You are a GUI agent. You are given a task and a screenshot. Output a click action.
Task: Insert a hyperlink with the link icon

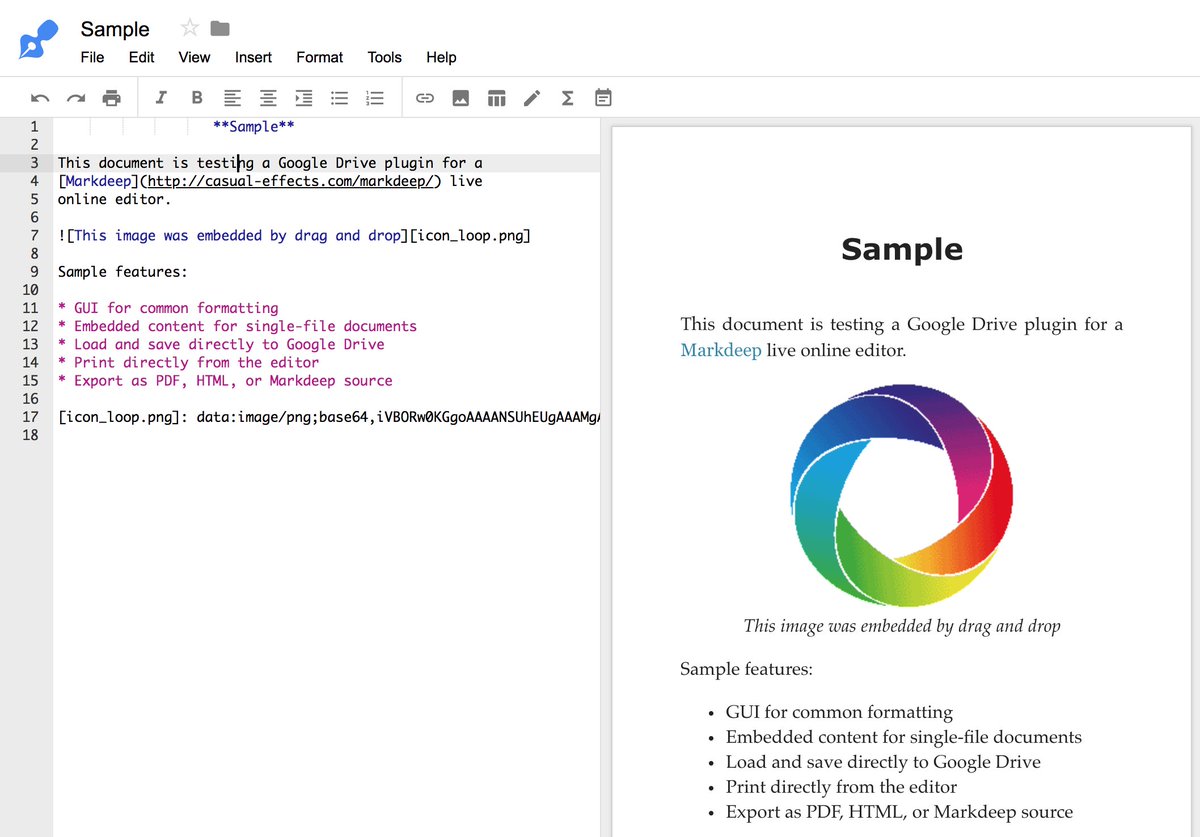pos(425,98)
